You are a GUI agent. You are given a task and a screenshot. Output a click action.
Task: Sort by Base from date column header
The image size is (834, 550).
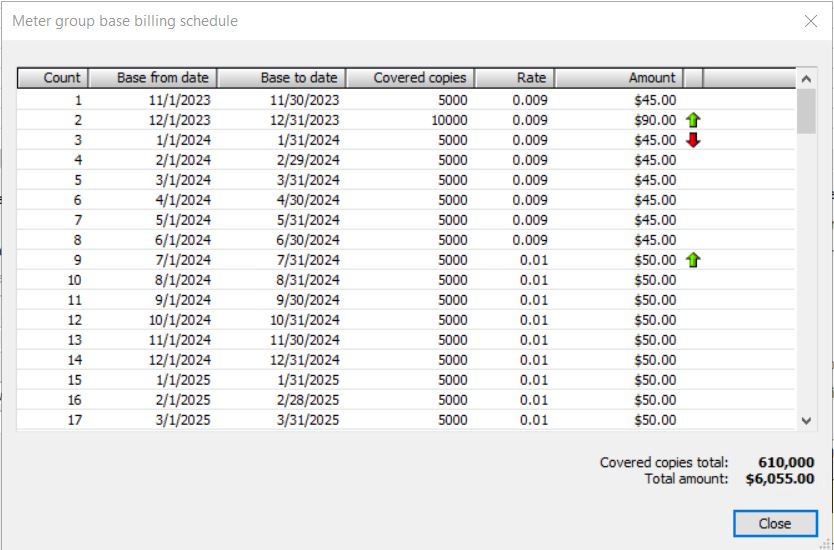(153, 78)
